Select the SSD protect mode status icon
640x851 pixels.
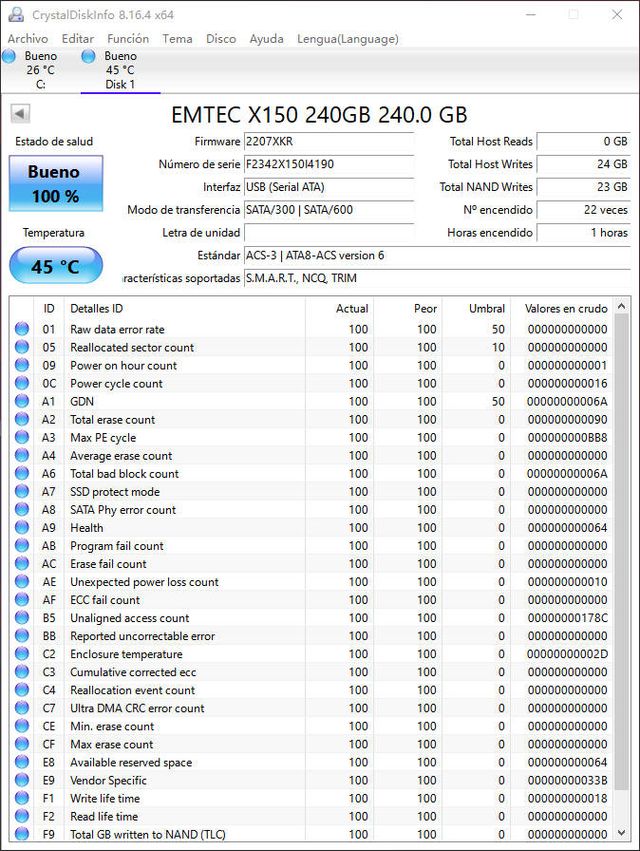point(22,492)
